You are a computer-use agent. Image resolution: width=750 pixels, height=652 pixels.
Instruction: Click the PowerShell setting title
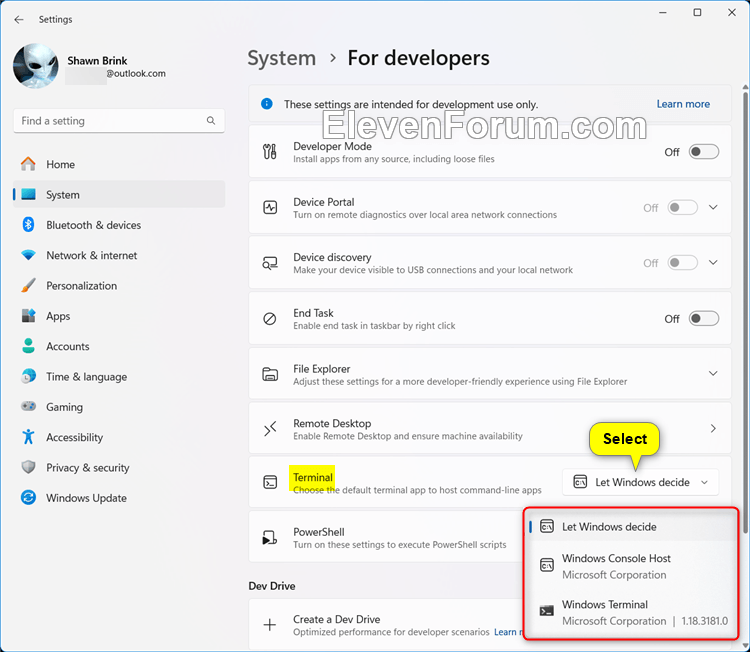pyautogui.click(x=319, y=531)
